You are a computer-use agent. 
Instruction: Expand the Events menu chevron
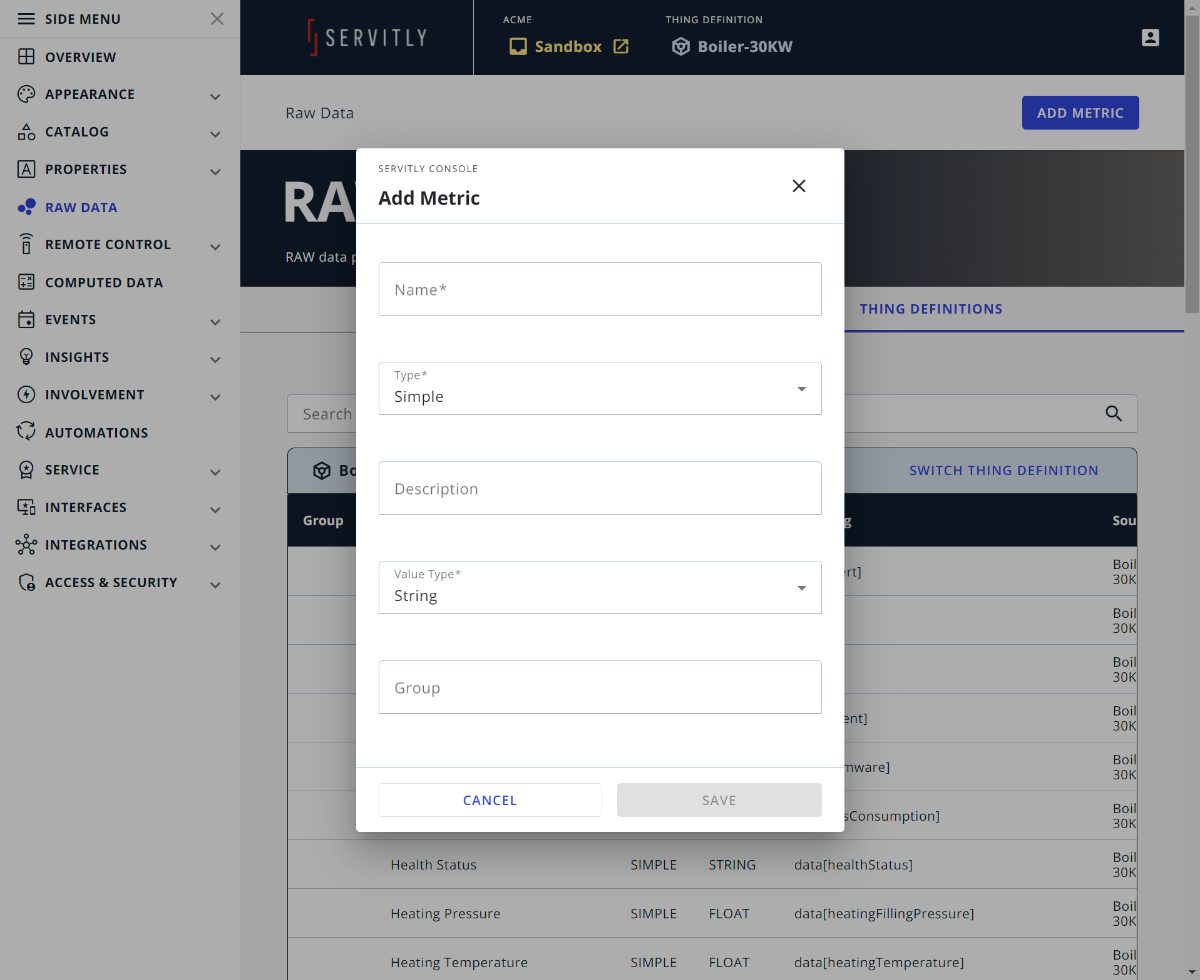coord(215,321)
